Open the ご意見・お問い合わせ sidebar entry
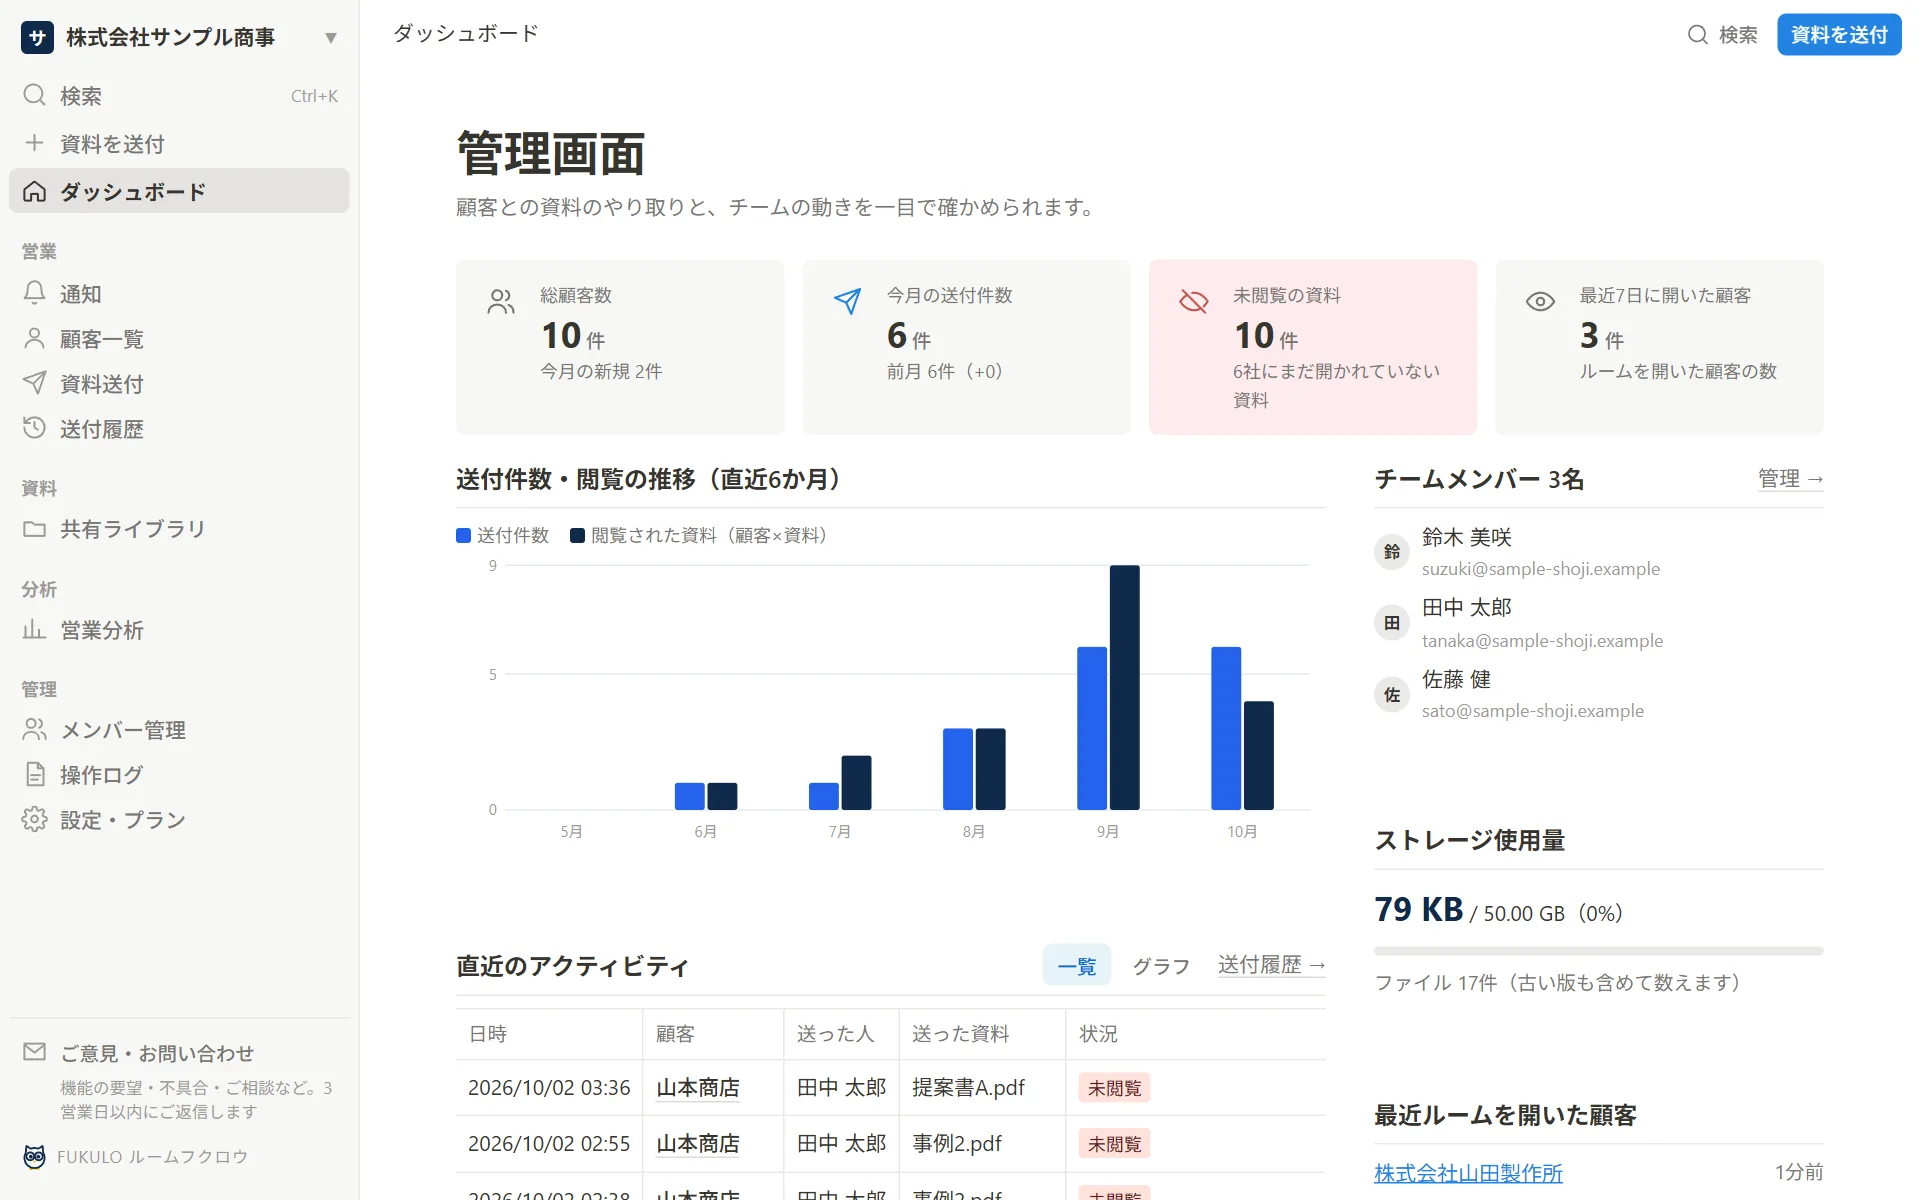The height and width of the screenshot is (1200, 1920). point(180,1080)
